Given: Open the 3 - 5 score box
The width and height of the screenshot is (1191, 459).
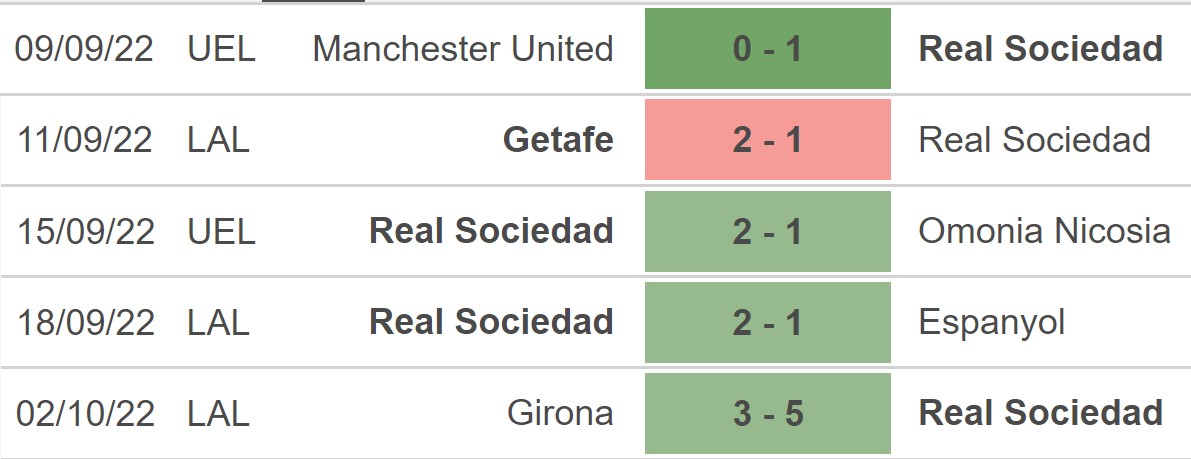Looking at the screenshot, I should [x=767, y=413].
